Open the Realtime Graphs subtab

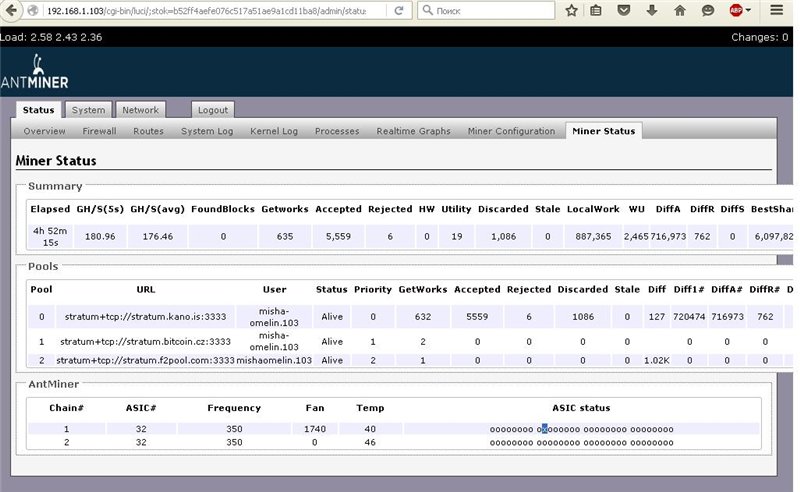(x=413, y=131)
